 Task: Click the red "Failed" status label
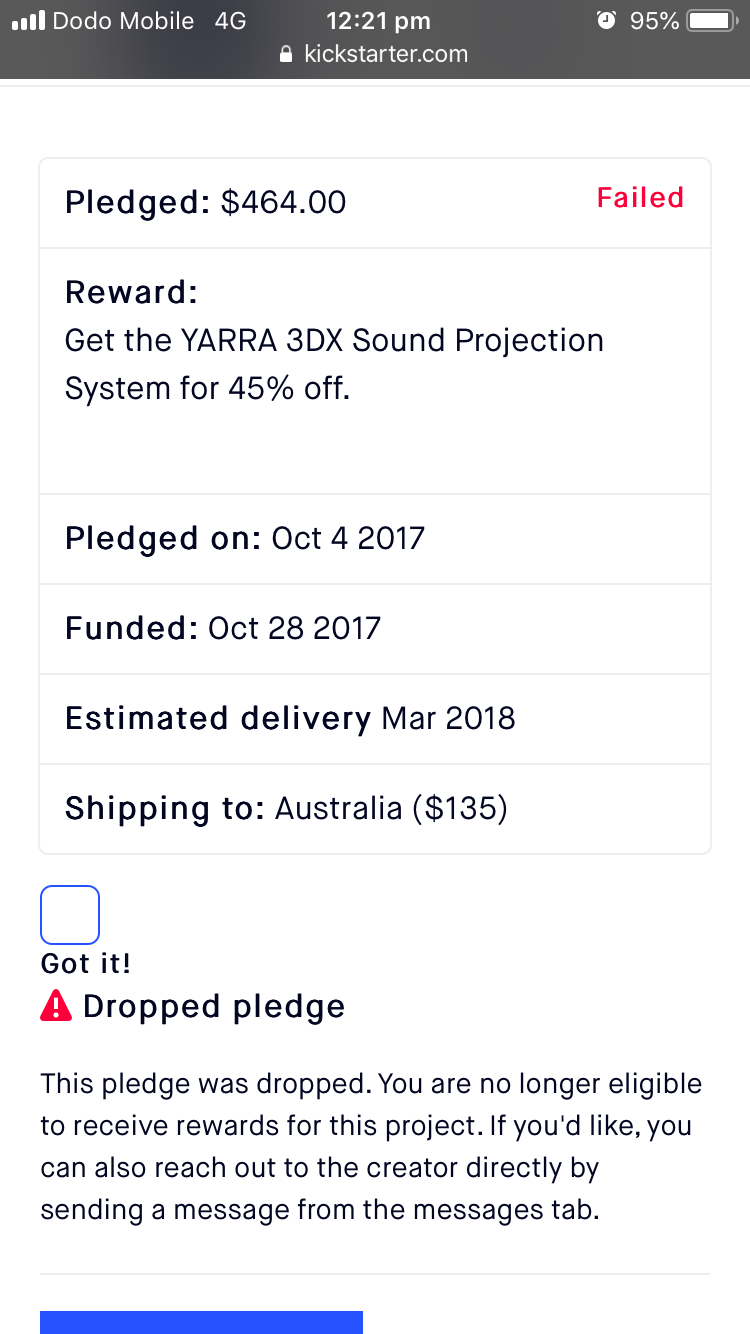tap(640, 198)
